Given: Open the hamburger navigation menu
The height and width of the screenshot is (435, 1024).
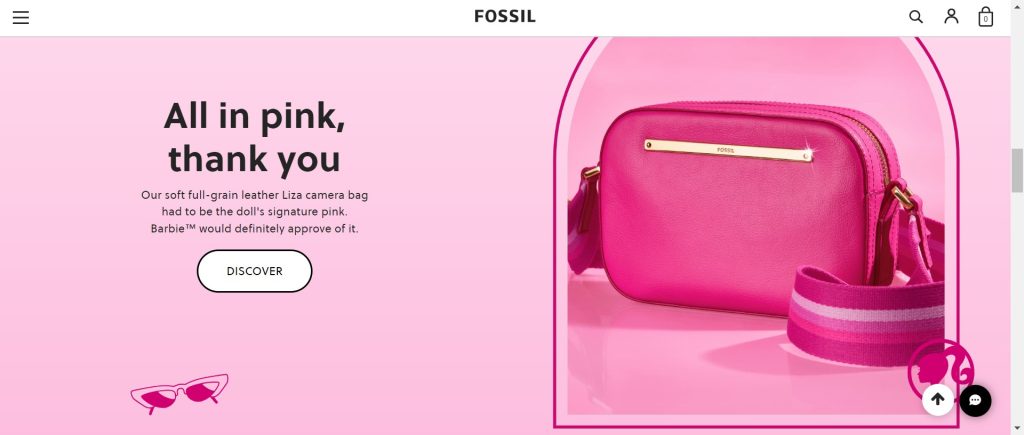Looking at the screenshot, I should (x=21, y=18).
